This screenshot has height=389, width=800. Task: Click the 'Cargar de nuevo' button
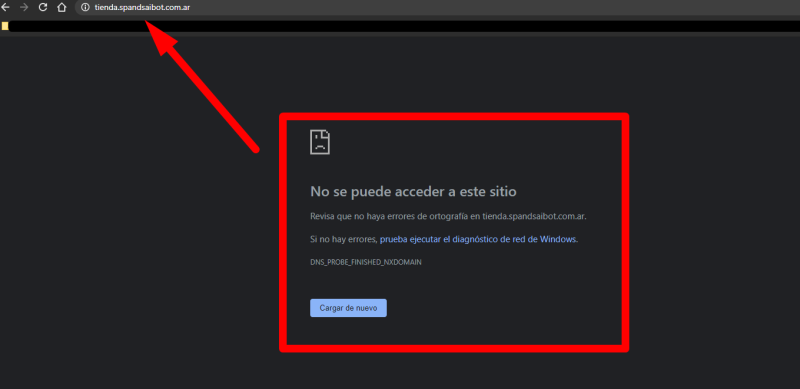click(348, 308)
